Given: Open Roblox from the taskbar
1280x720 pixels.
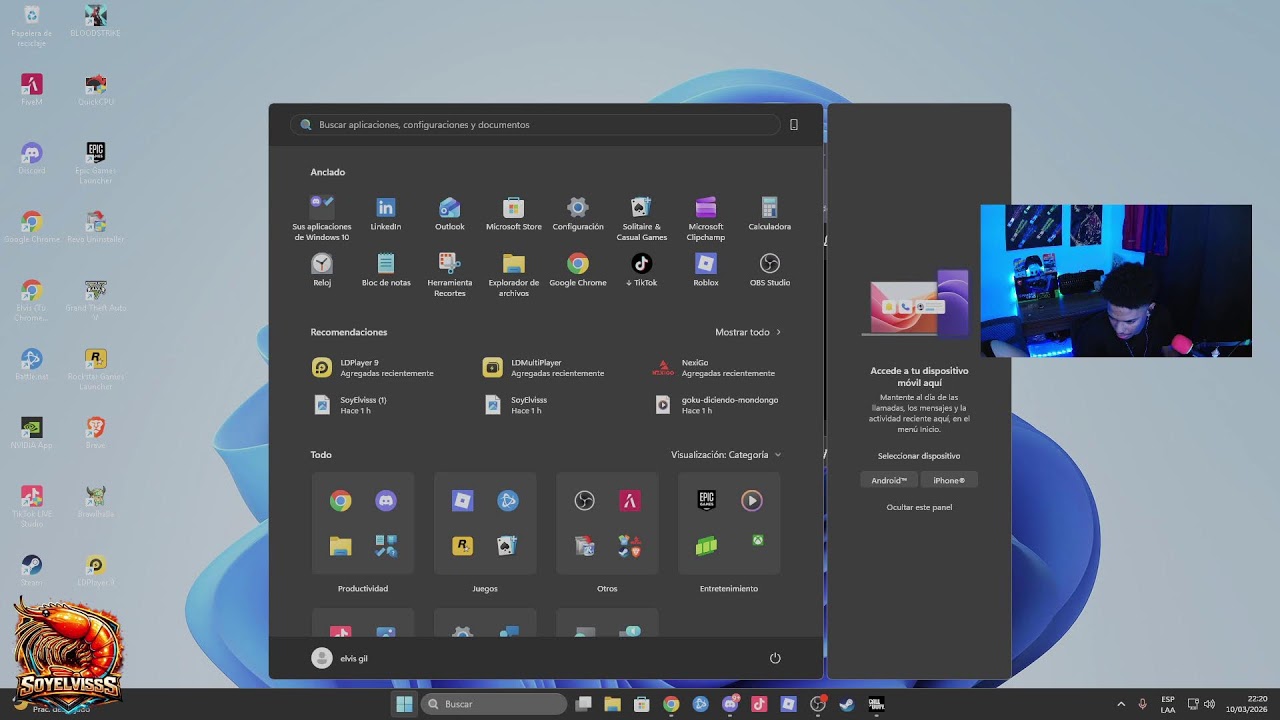Looking at the screenshot, I should pyautogui.click(x=788, y=704).
